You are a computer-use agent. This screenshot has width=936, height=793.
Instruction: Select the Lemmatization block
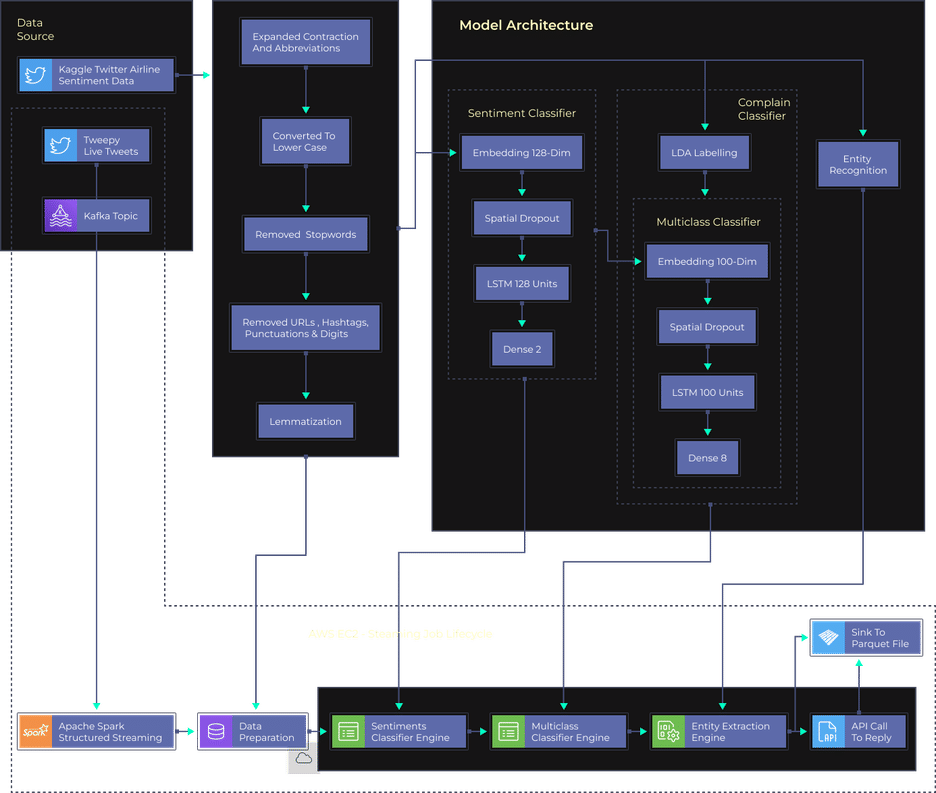tap(305, 421)
